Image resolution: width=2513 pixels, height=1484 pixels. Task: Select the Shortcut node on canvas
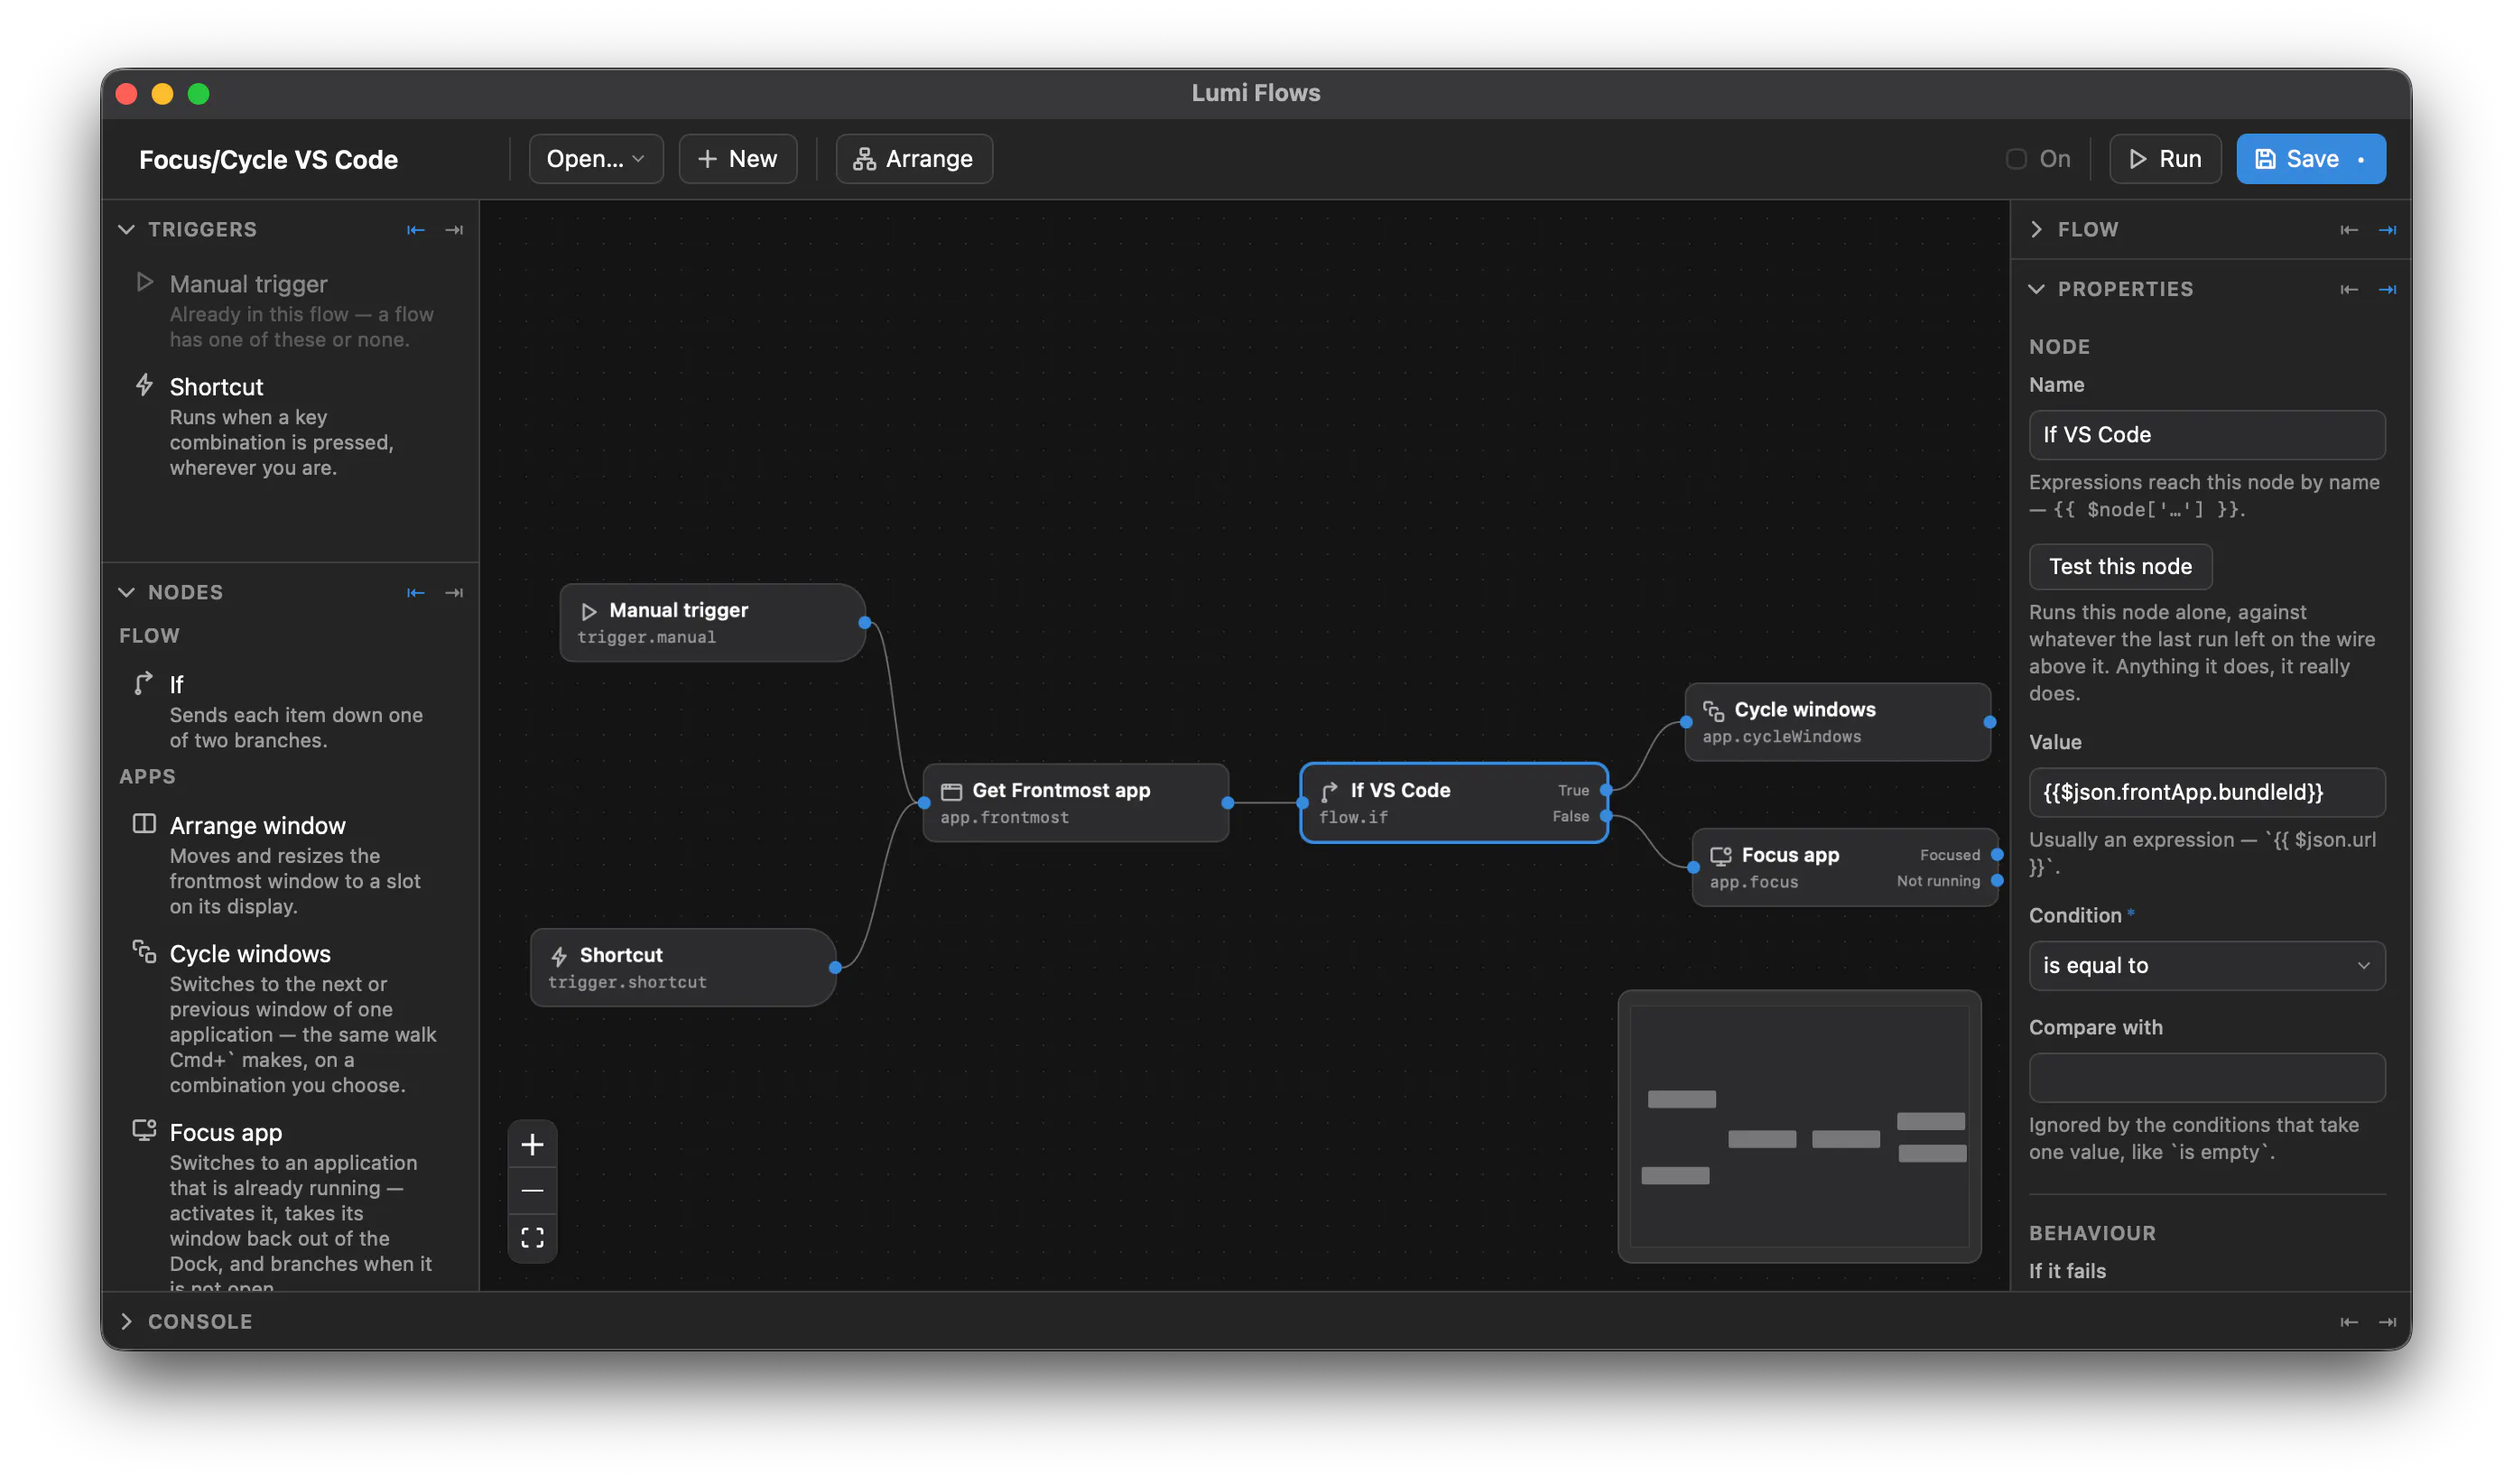point(683,968)
